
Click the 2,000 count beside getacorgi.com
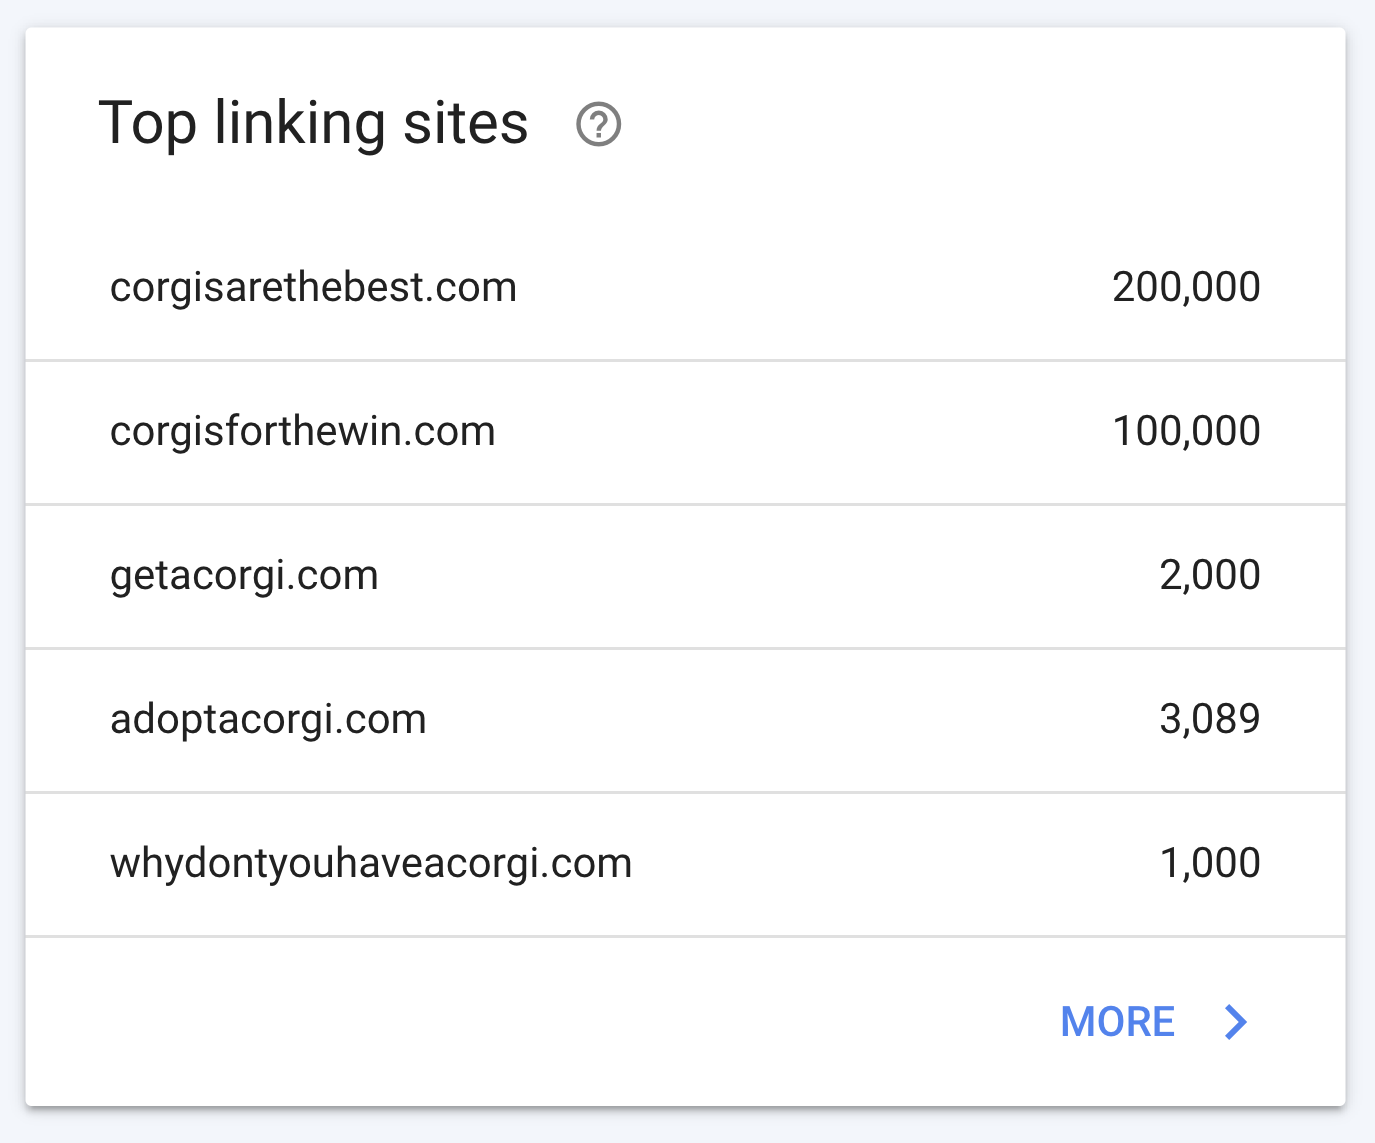pos(1210,575)
